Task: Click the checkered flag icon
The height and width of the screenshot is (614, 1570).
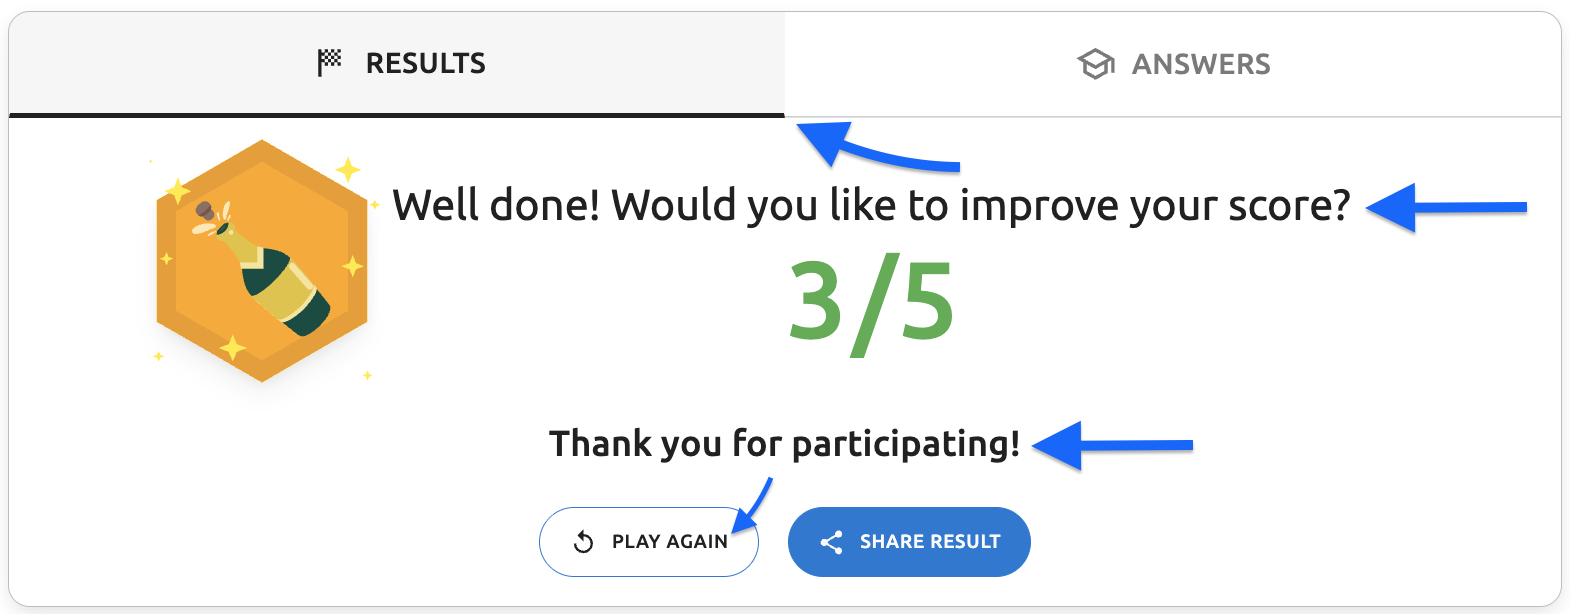Action: [x=329, y=63]
